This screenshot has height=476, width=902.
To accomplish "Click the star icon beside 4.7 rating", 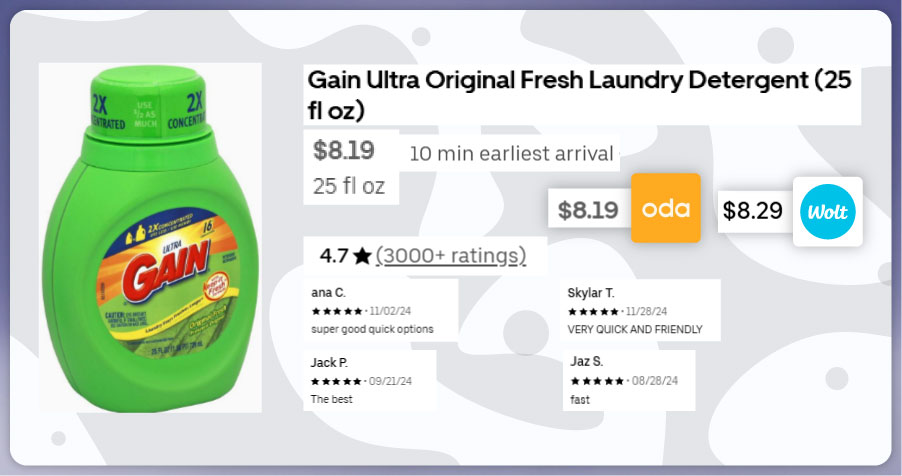I will [362, 256].
